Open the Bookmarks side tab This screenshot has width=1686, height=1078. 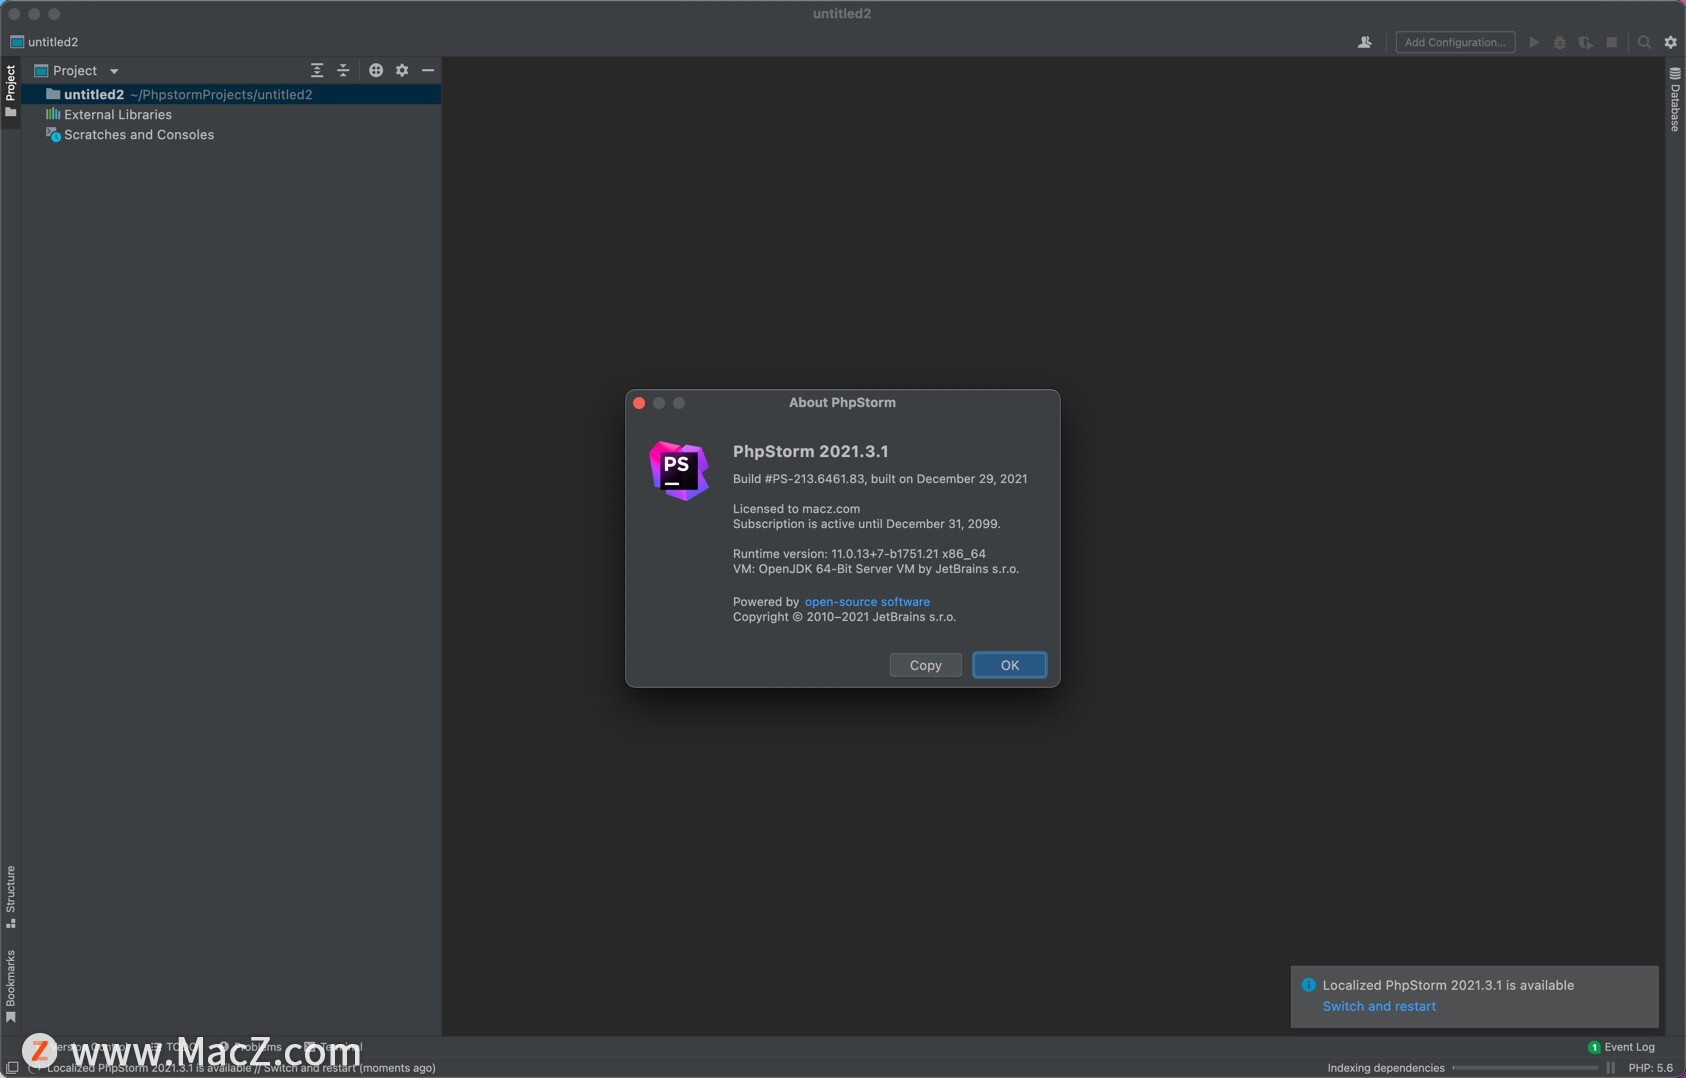[x=10, y=986]
